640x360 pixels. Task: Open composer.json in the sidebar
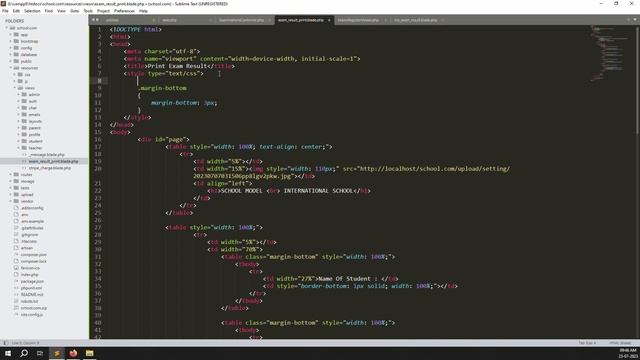tap(34, 255)
